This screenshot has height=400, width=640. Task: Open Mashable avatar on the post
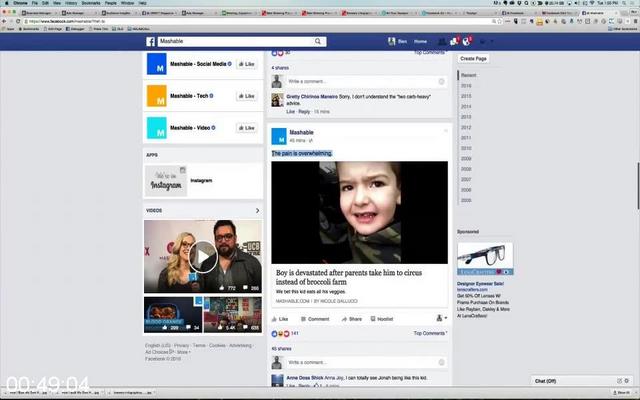pyautogui.click(x=279, y=136)
